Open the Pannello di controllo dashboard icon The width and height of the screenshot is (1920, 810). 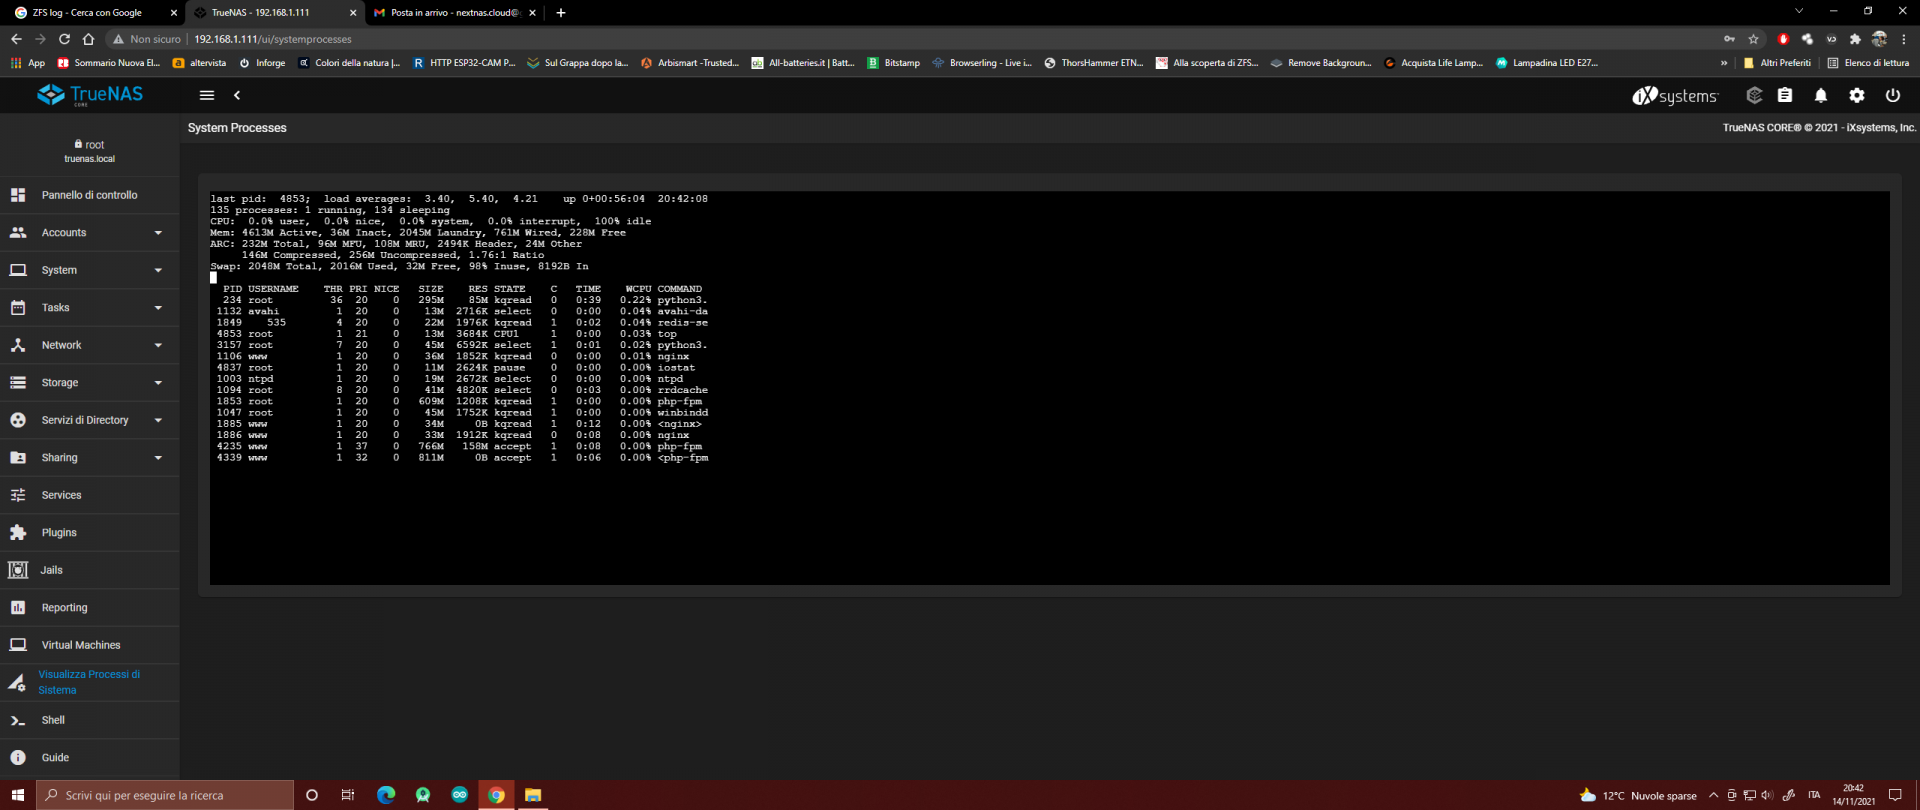[18, 195]
